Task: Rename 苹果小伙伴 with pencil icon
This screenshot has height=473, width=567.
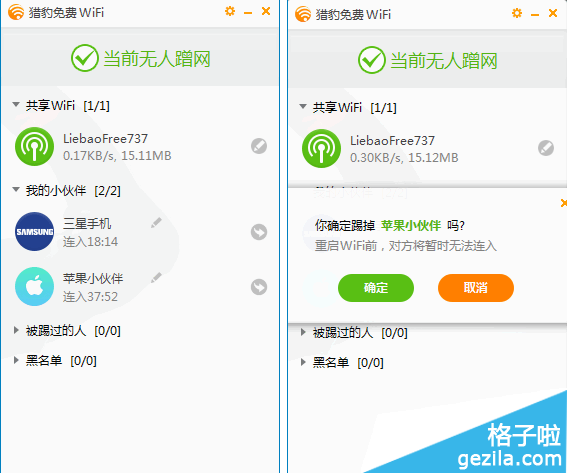Action: coord(156,278)
